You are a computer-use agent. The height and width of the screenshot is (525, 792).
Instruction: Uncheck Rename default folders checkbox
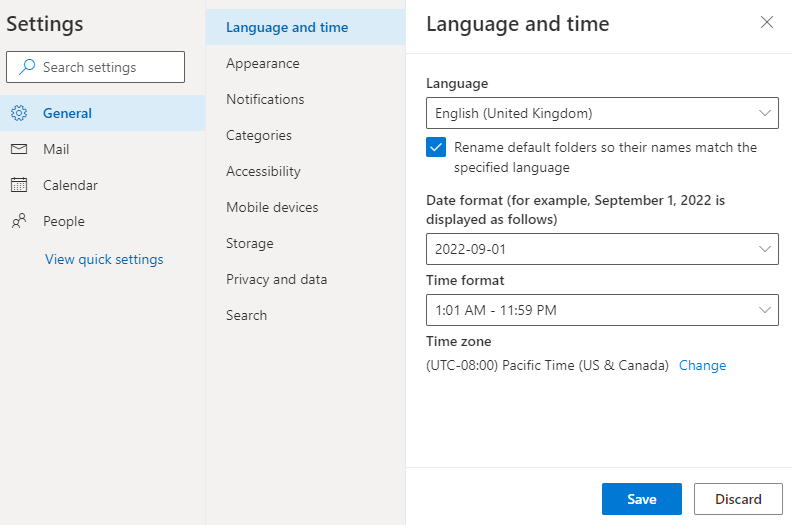[x=436, y=147]
